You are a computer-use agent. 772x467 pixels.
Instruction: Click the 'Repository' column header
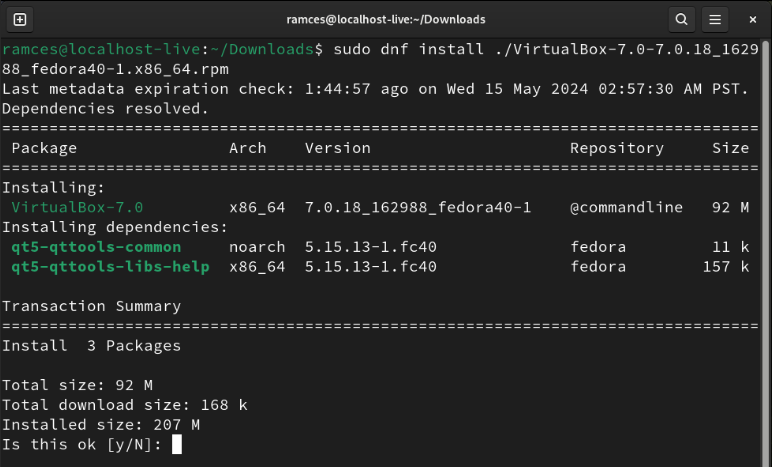pos(617,148)
